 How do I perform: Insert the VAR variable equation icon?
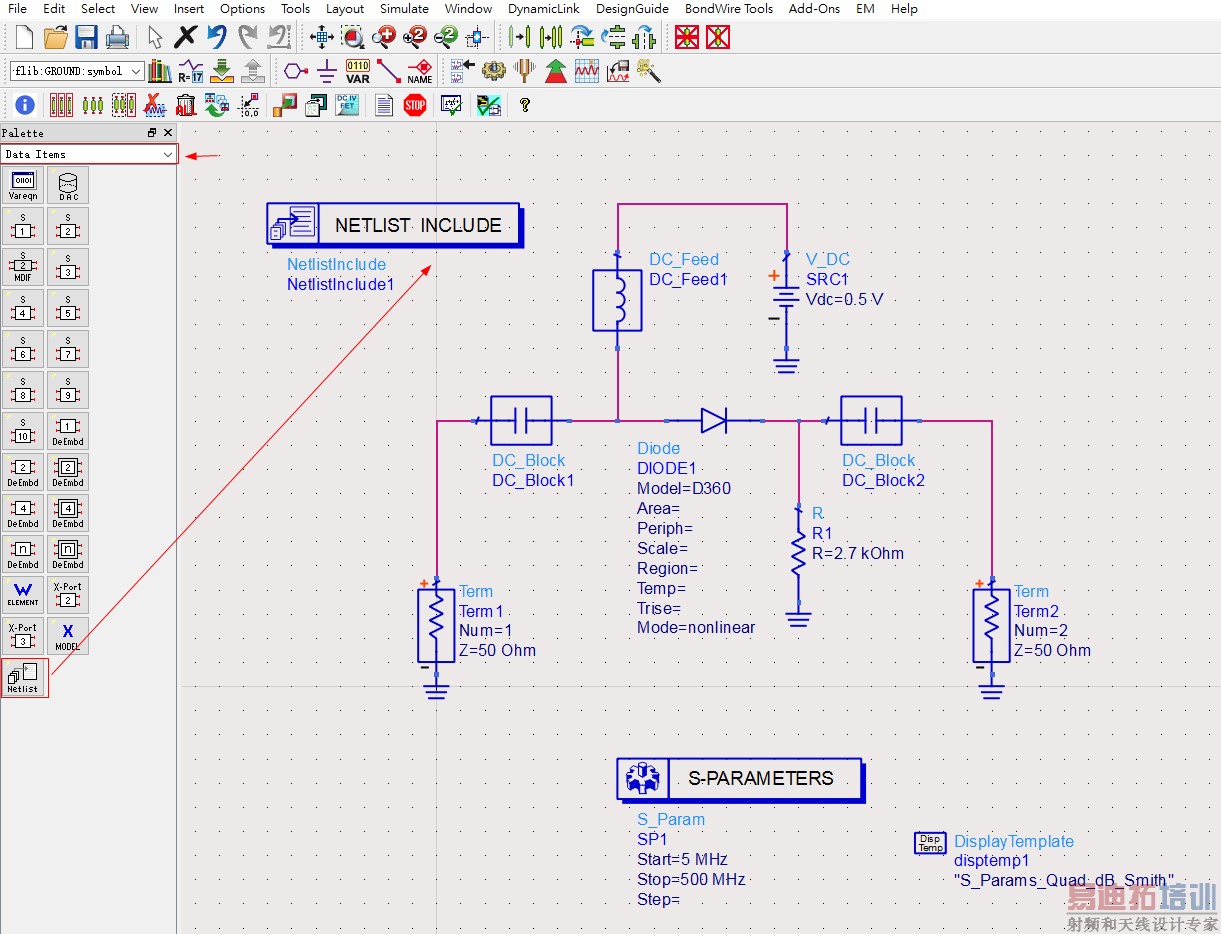[x=357, y=71]
